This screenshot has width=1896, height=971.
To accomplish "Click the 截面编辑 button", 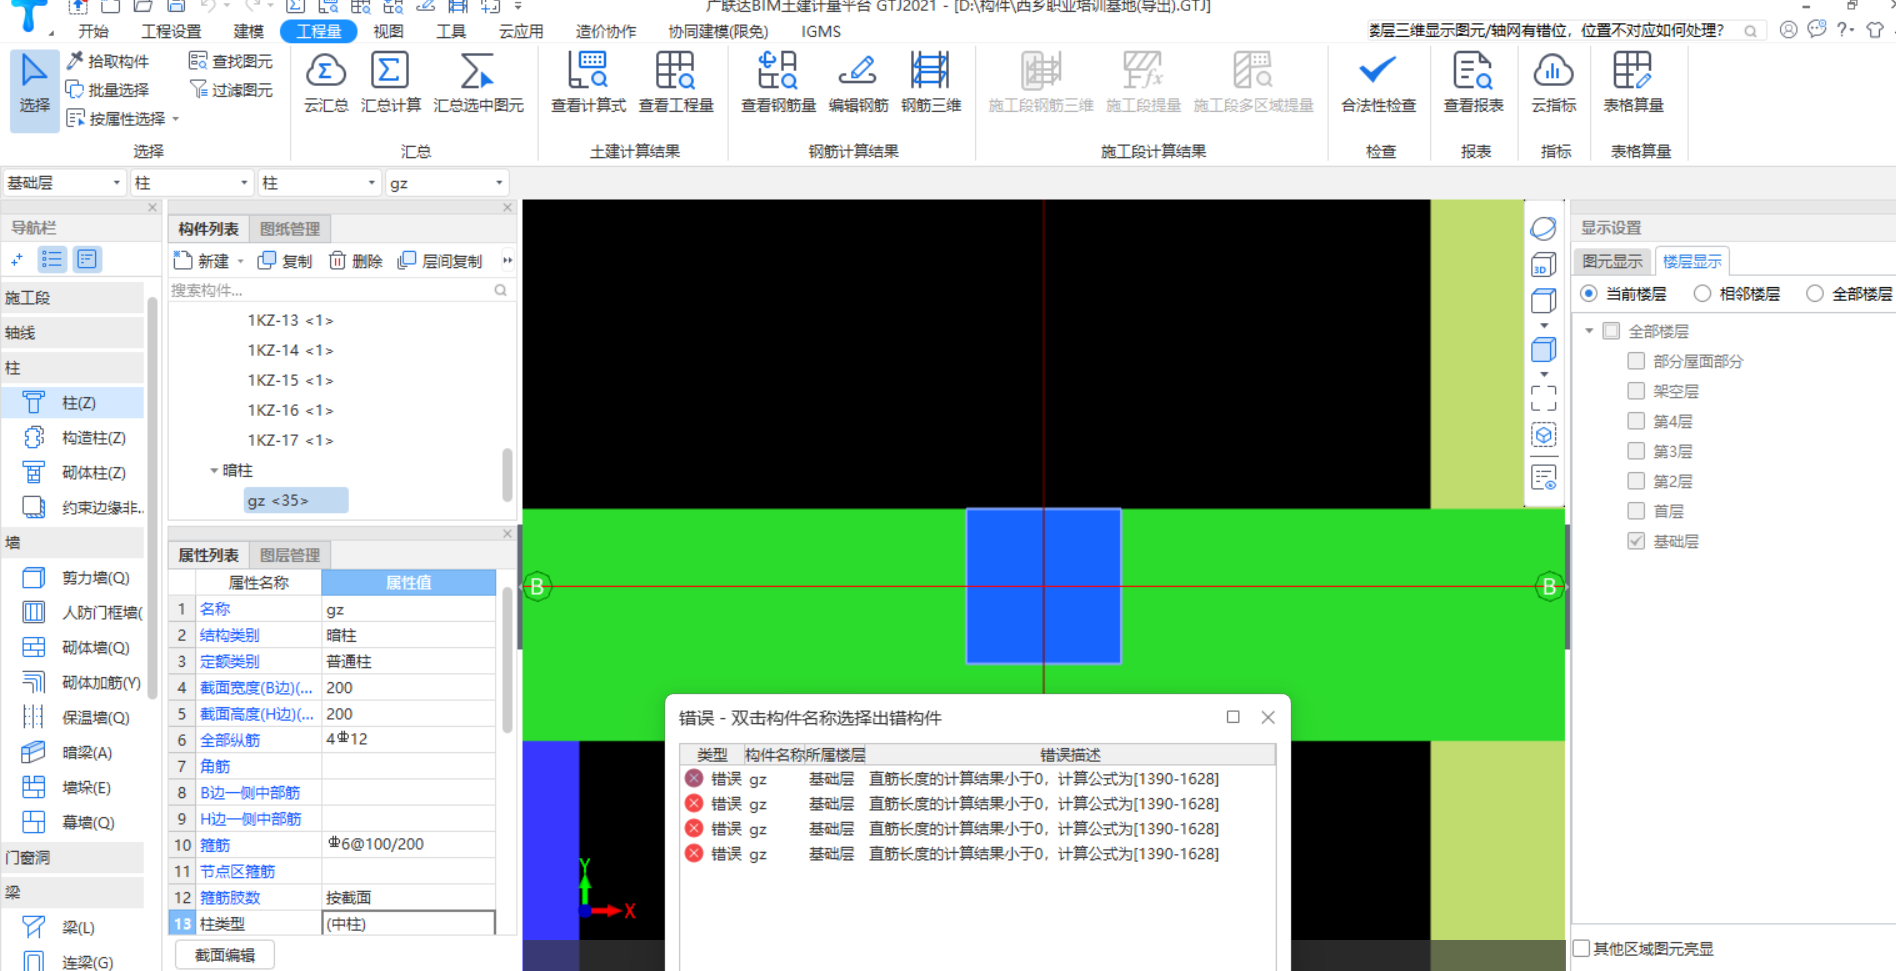I will click(225, 955).
